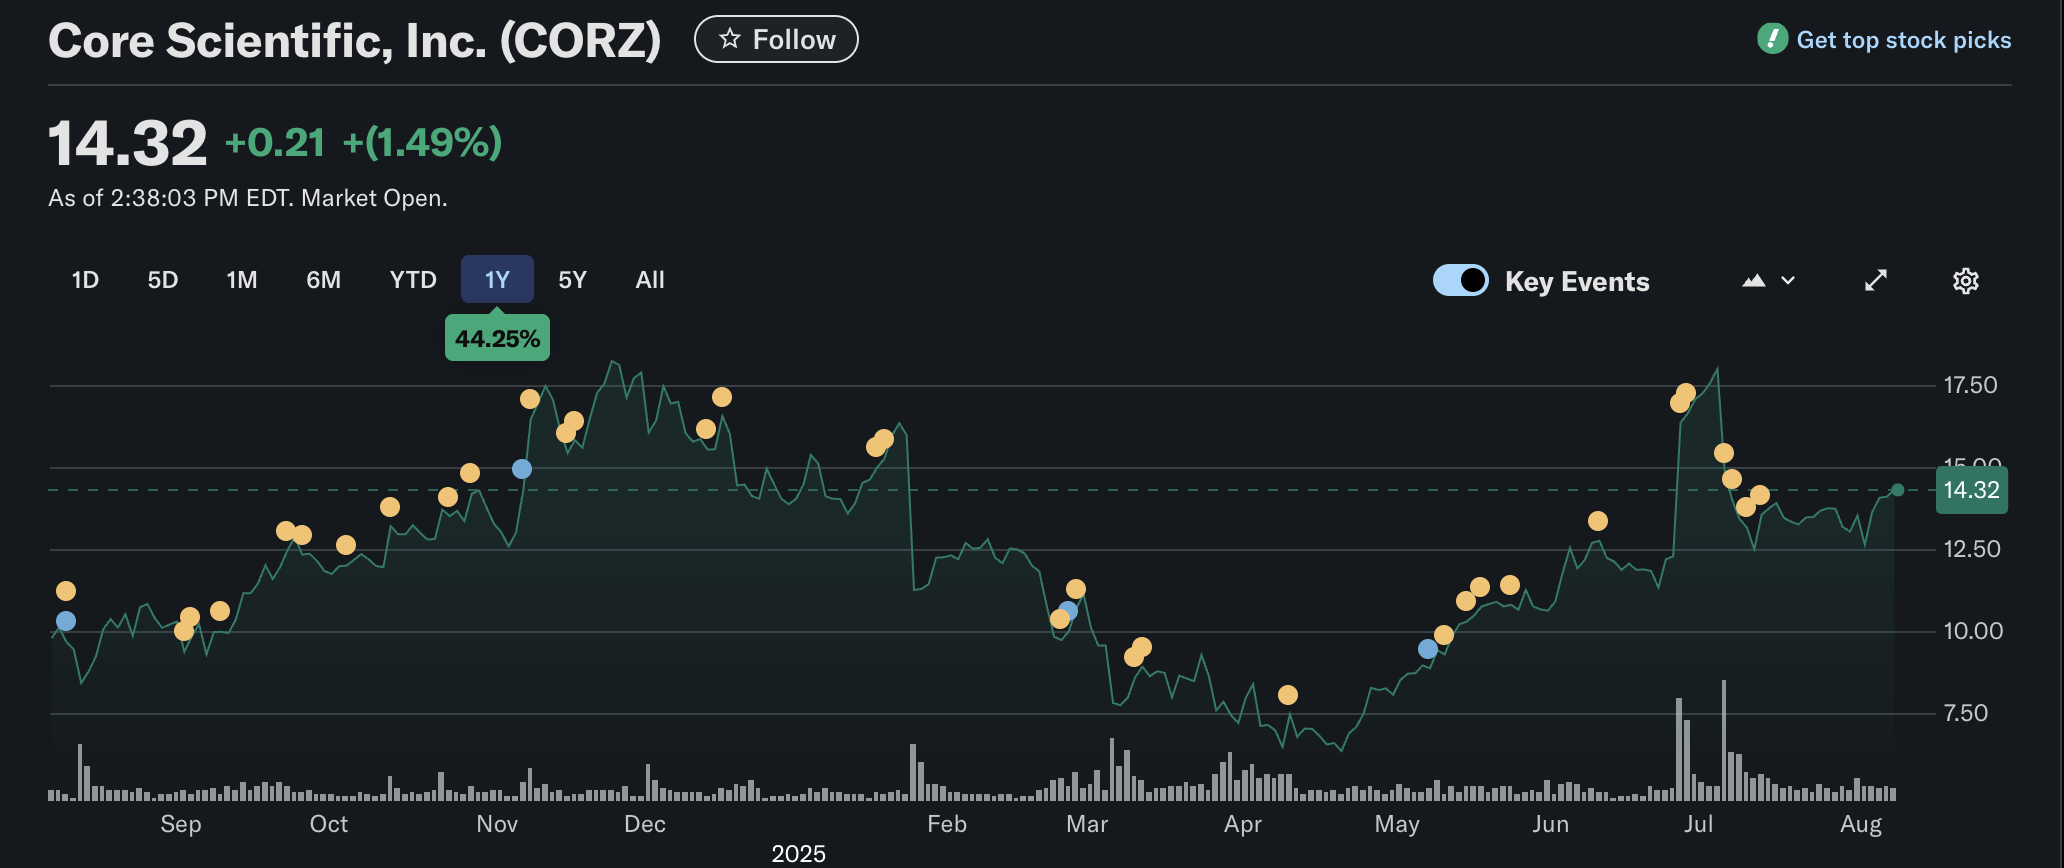2064x868 pixels.
Task: Switch to the 1M range
Action: (x=242, y=280)
